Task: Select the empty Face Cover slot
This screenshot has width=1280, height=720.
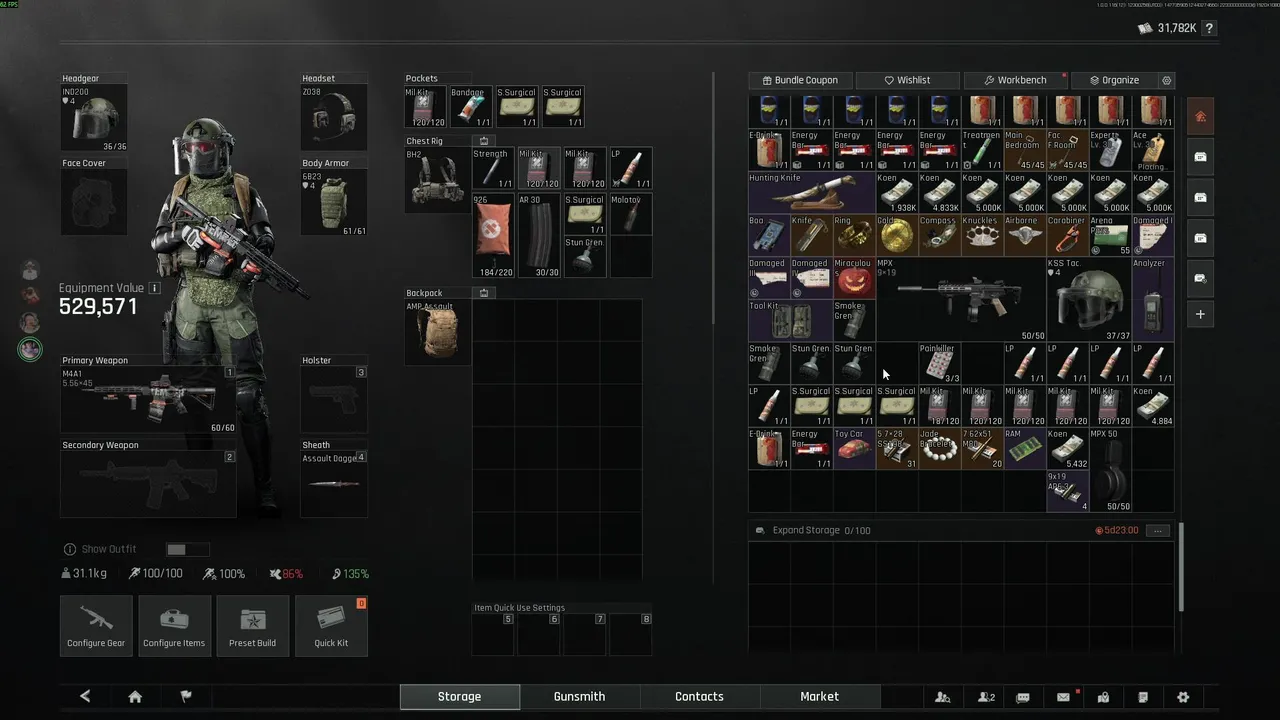Action: click(94, 202)
